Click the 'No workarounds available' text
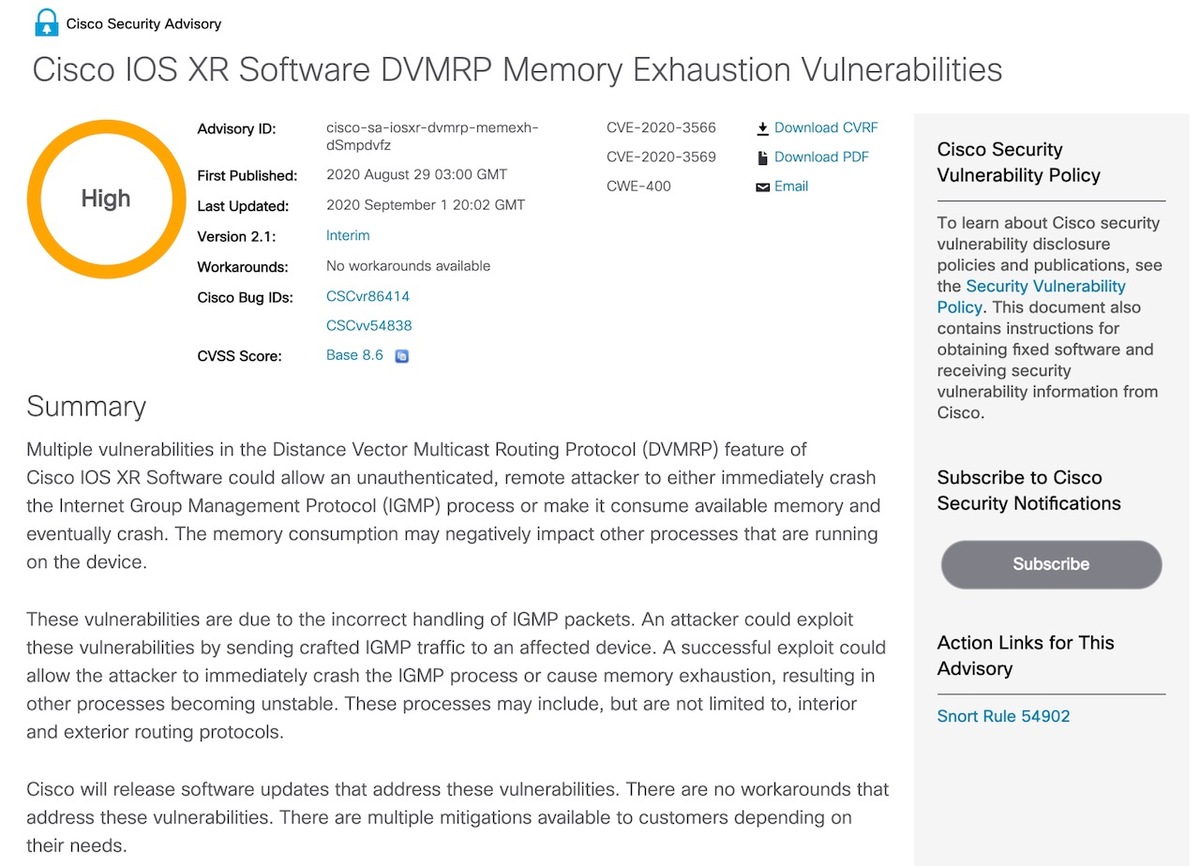This screenshot has height=866, width=1200. coord(408,266)
